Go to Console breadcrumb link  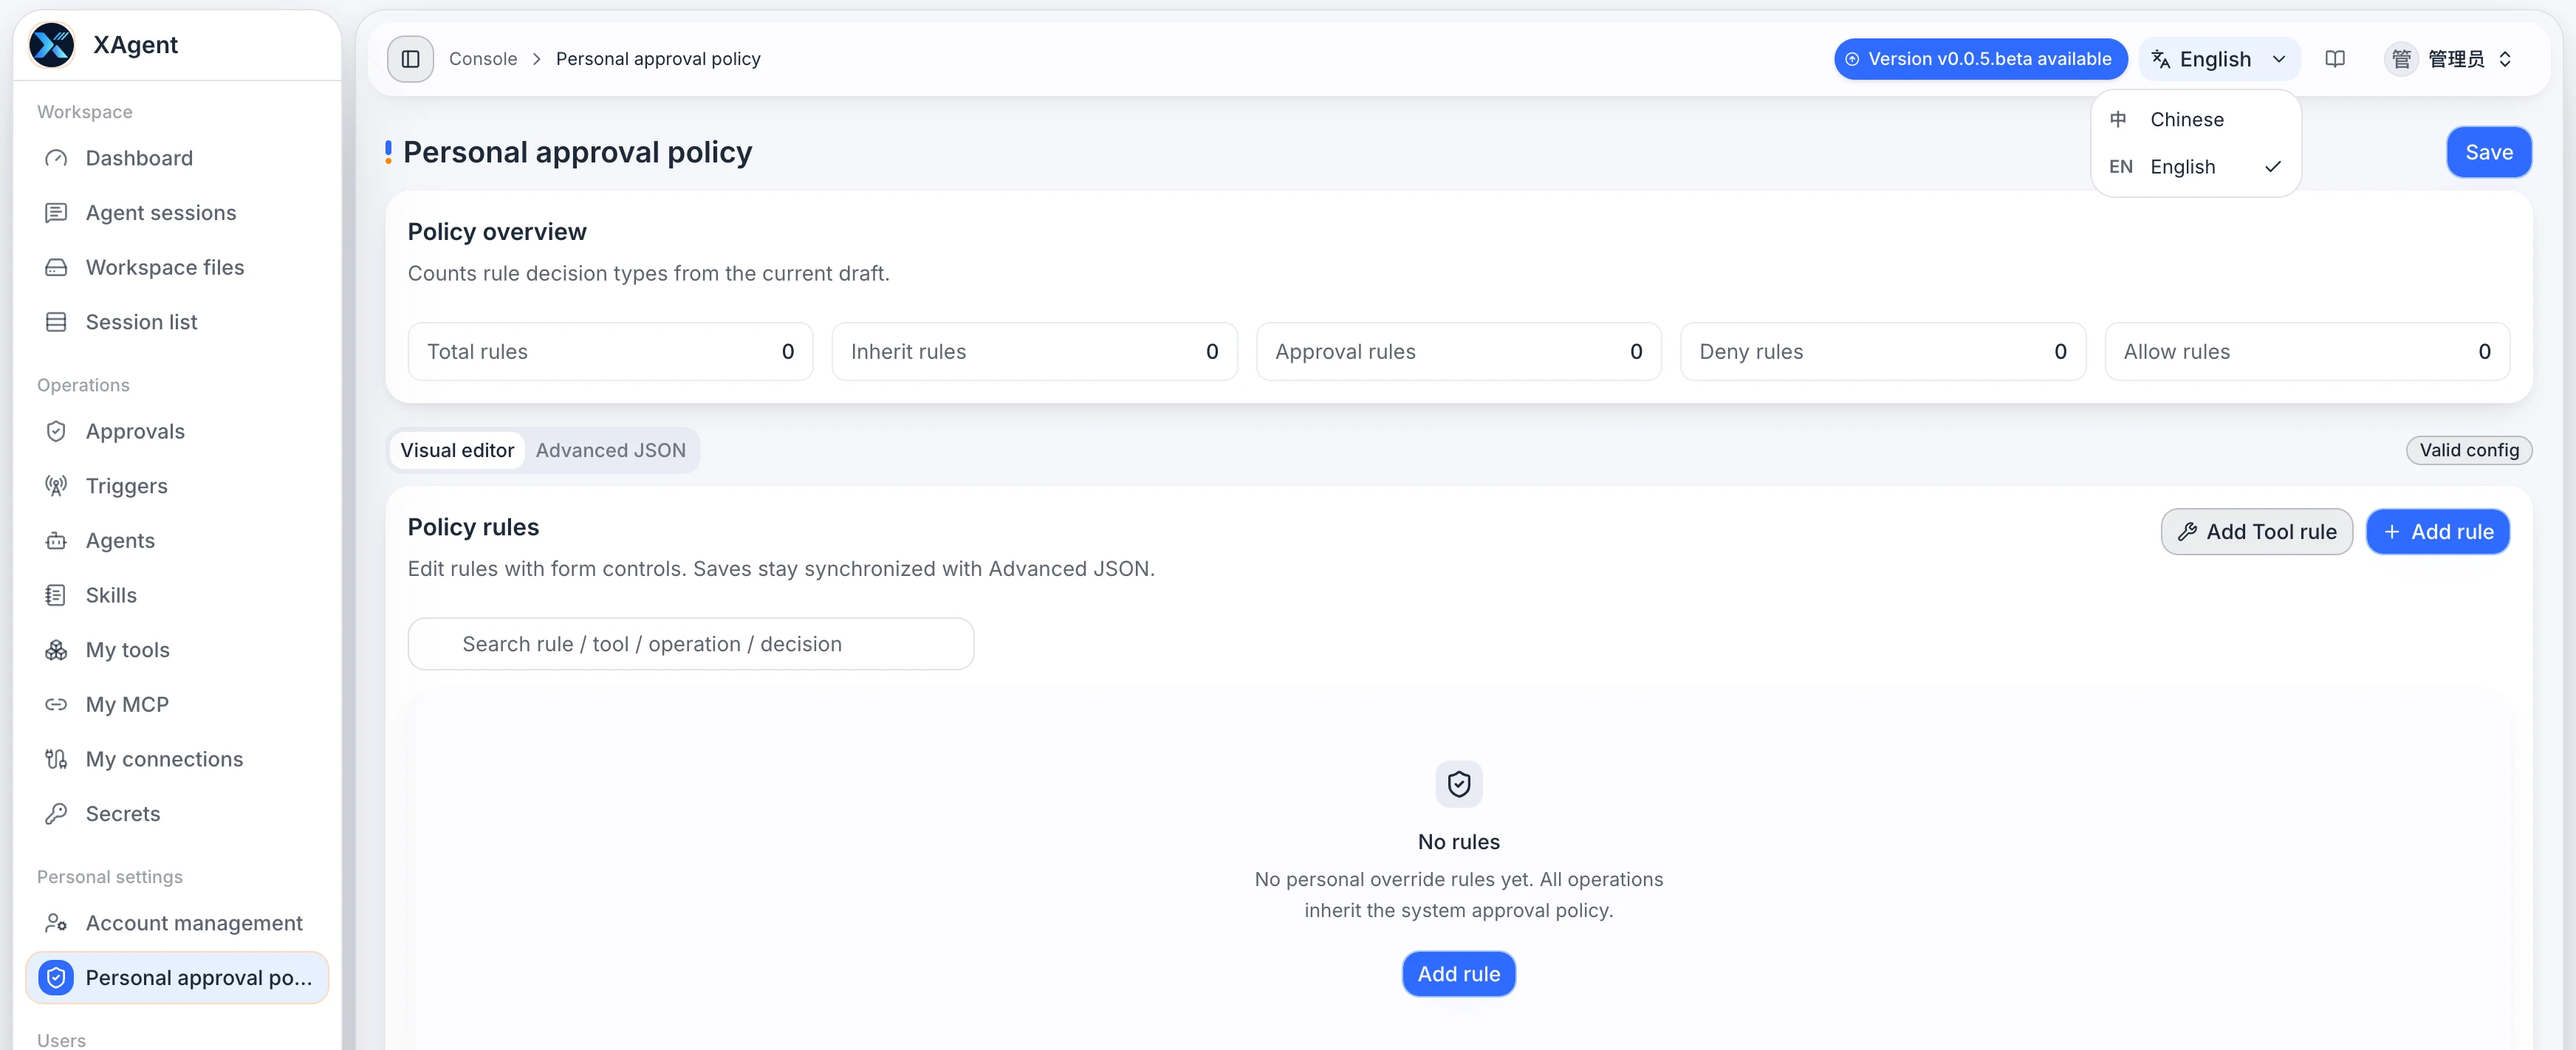point(483,59)
